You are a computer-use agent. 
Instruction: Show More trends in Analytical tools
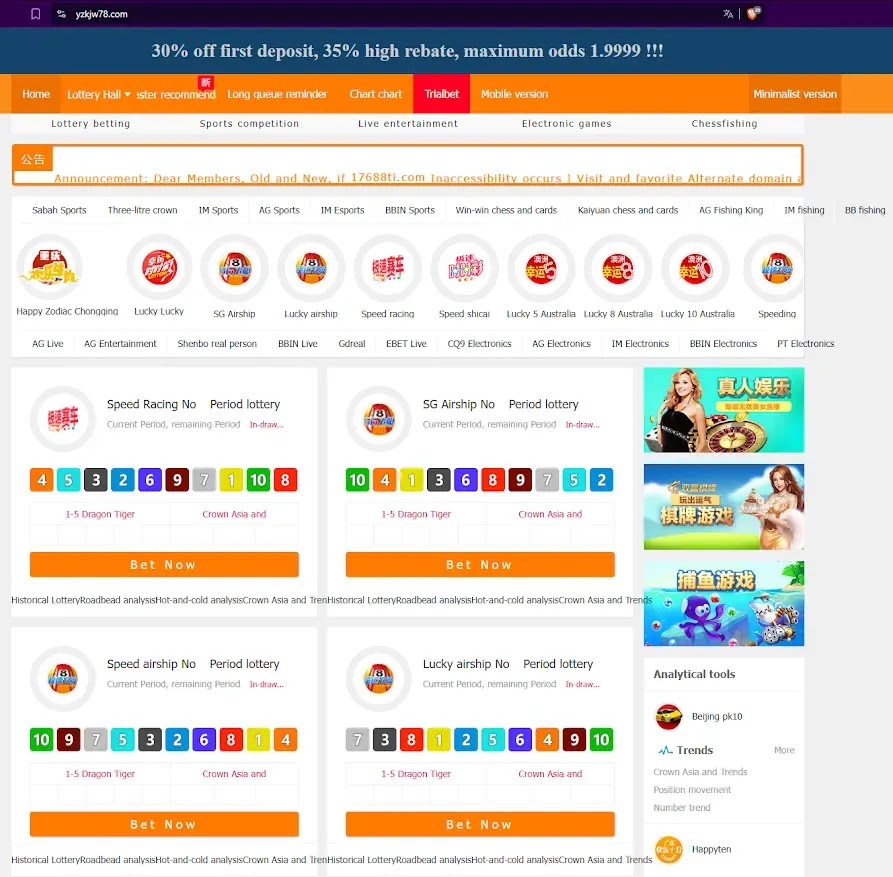pyautogui.click(x=784, y=750)
